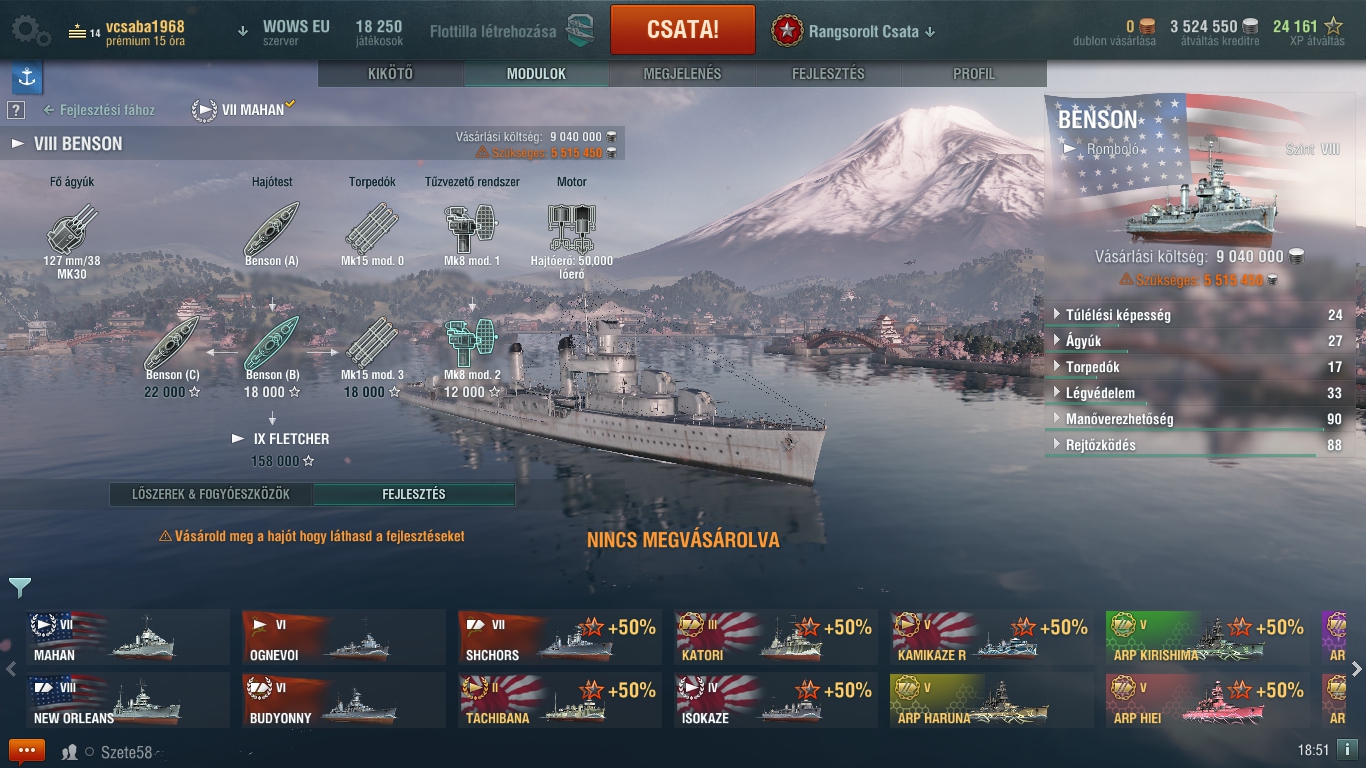Screen dimensions: 1366x768
Task: Open the chat speech bubble button
Action: [x=27, y=750]
